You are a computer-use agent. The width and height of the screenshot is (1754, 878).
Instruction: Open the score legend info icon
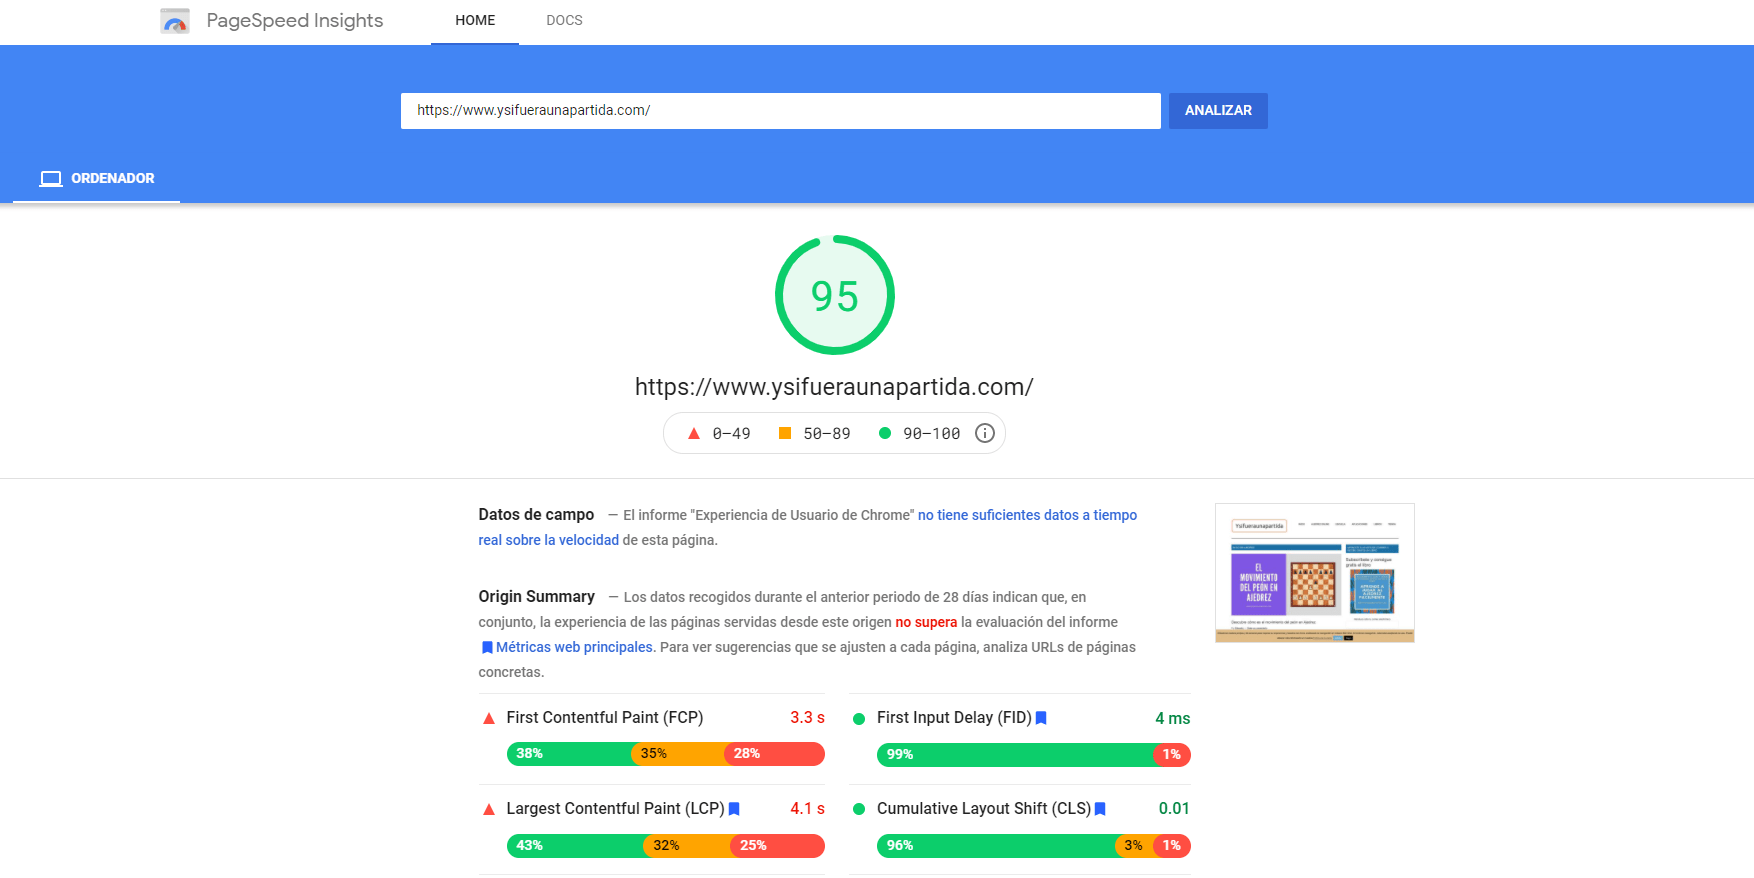[985, 433]
